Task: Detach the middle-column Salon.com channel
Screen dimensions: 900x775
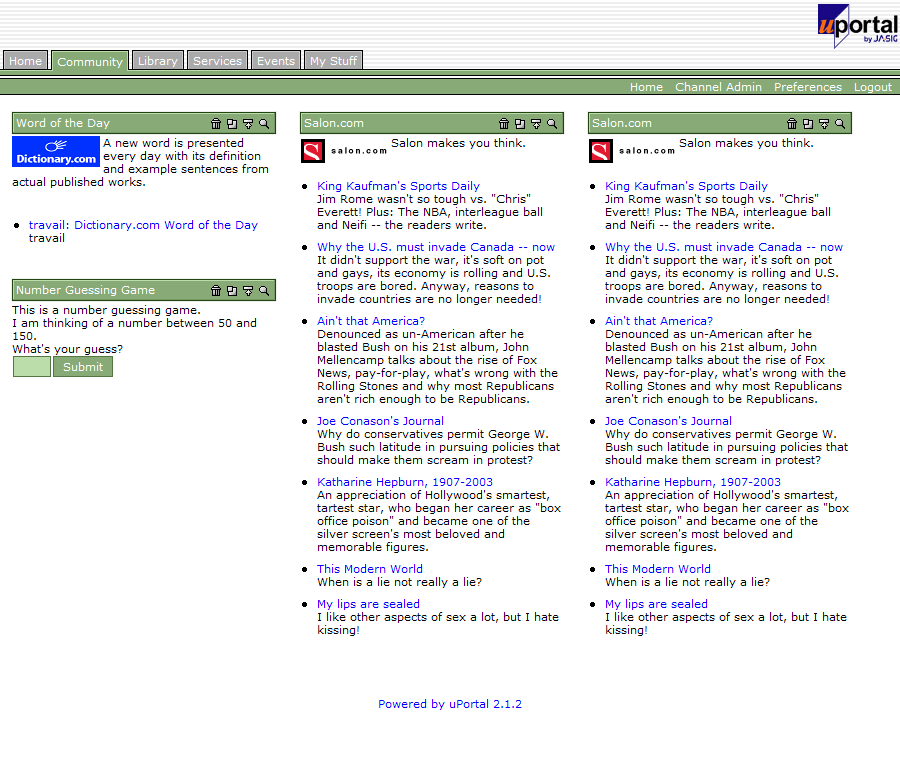Action: [520, 123]
